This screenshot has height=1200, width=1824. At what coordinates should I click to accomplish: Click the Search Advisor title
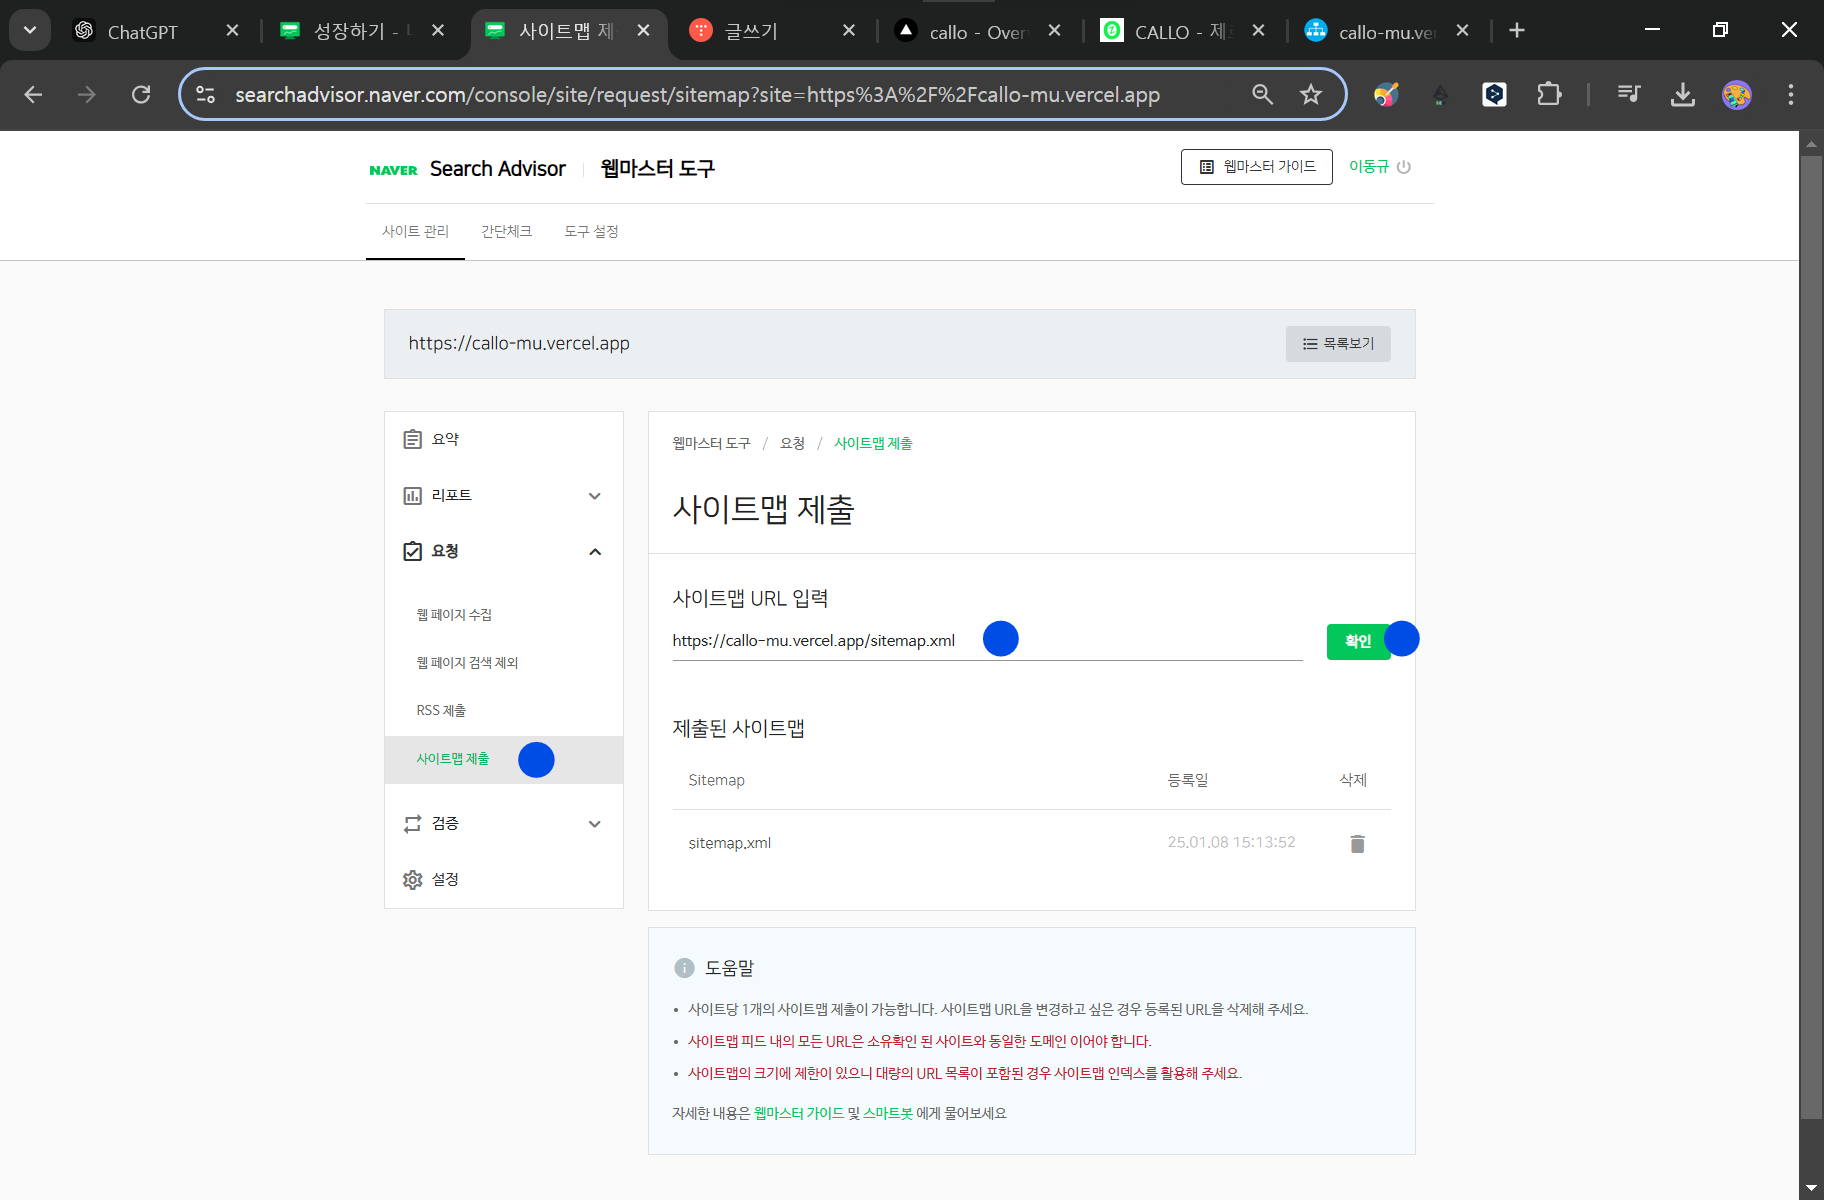[497, 169]
